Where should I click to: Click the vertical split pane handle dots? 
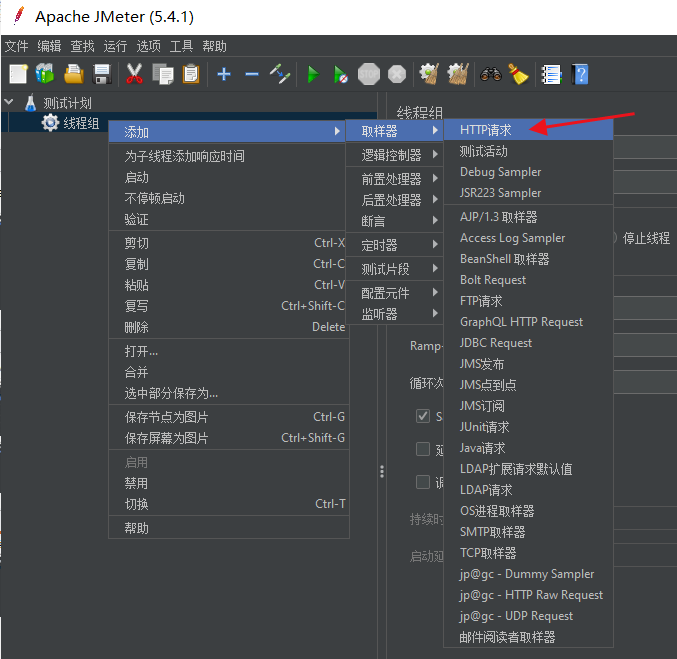tap(382, 471)
